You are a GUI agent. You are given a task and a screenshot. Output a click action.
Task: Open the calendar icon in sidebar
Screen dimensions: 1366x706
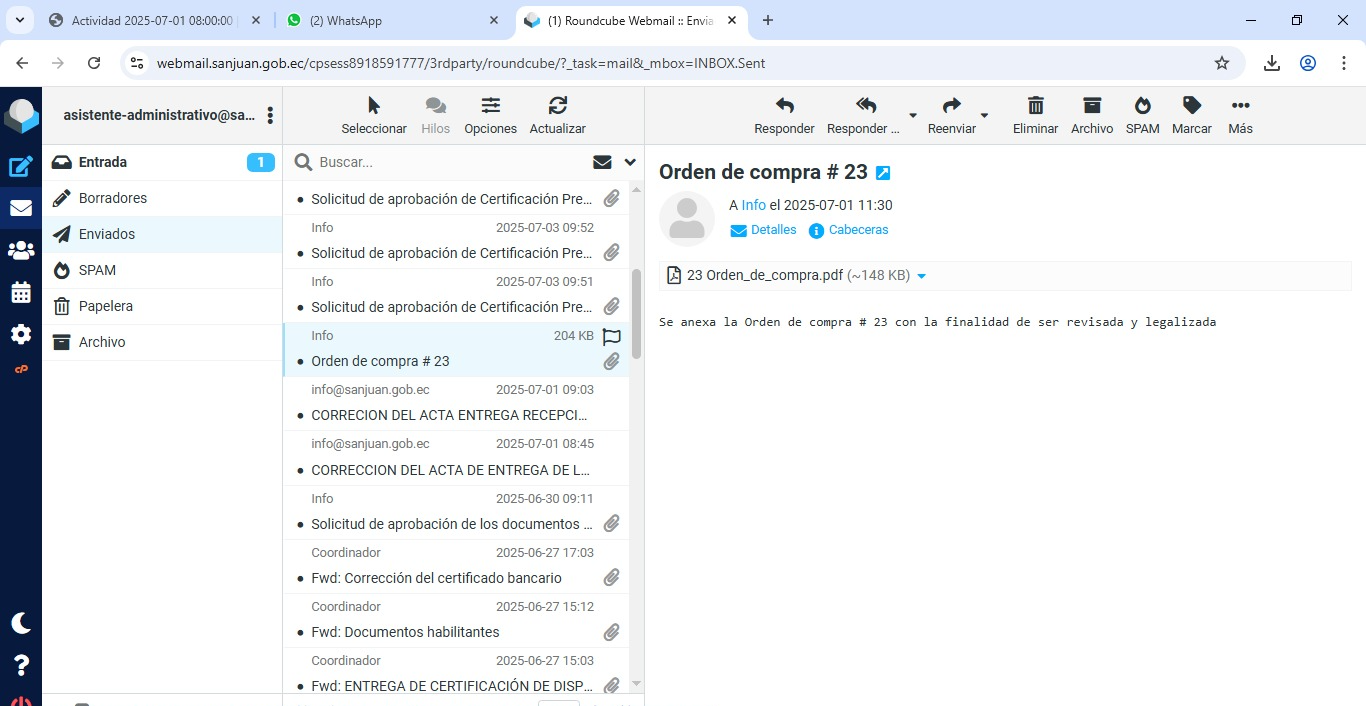pos(21,293)
